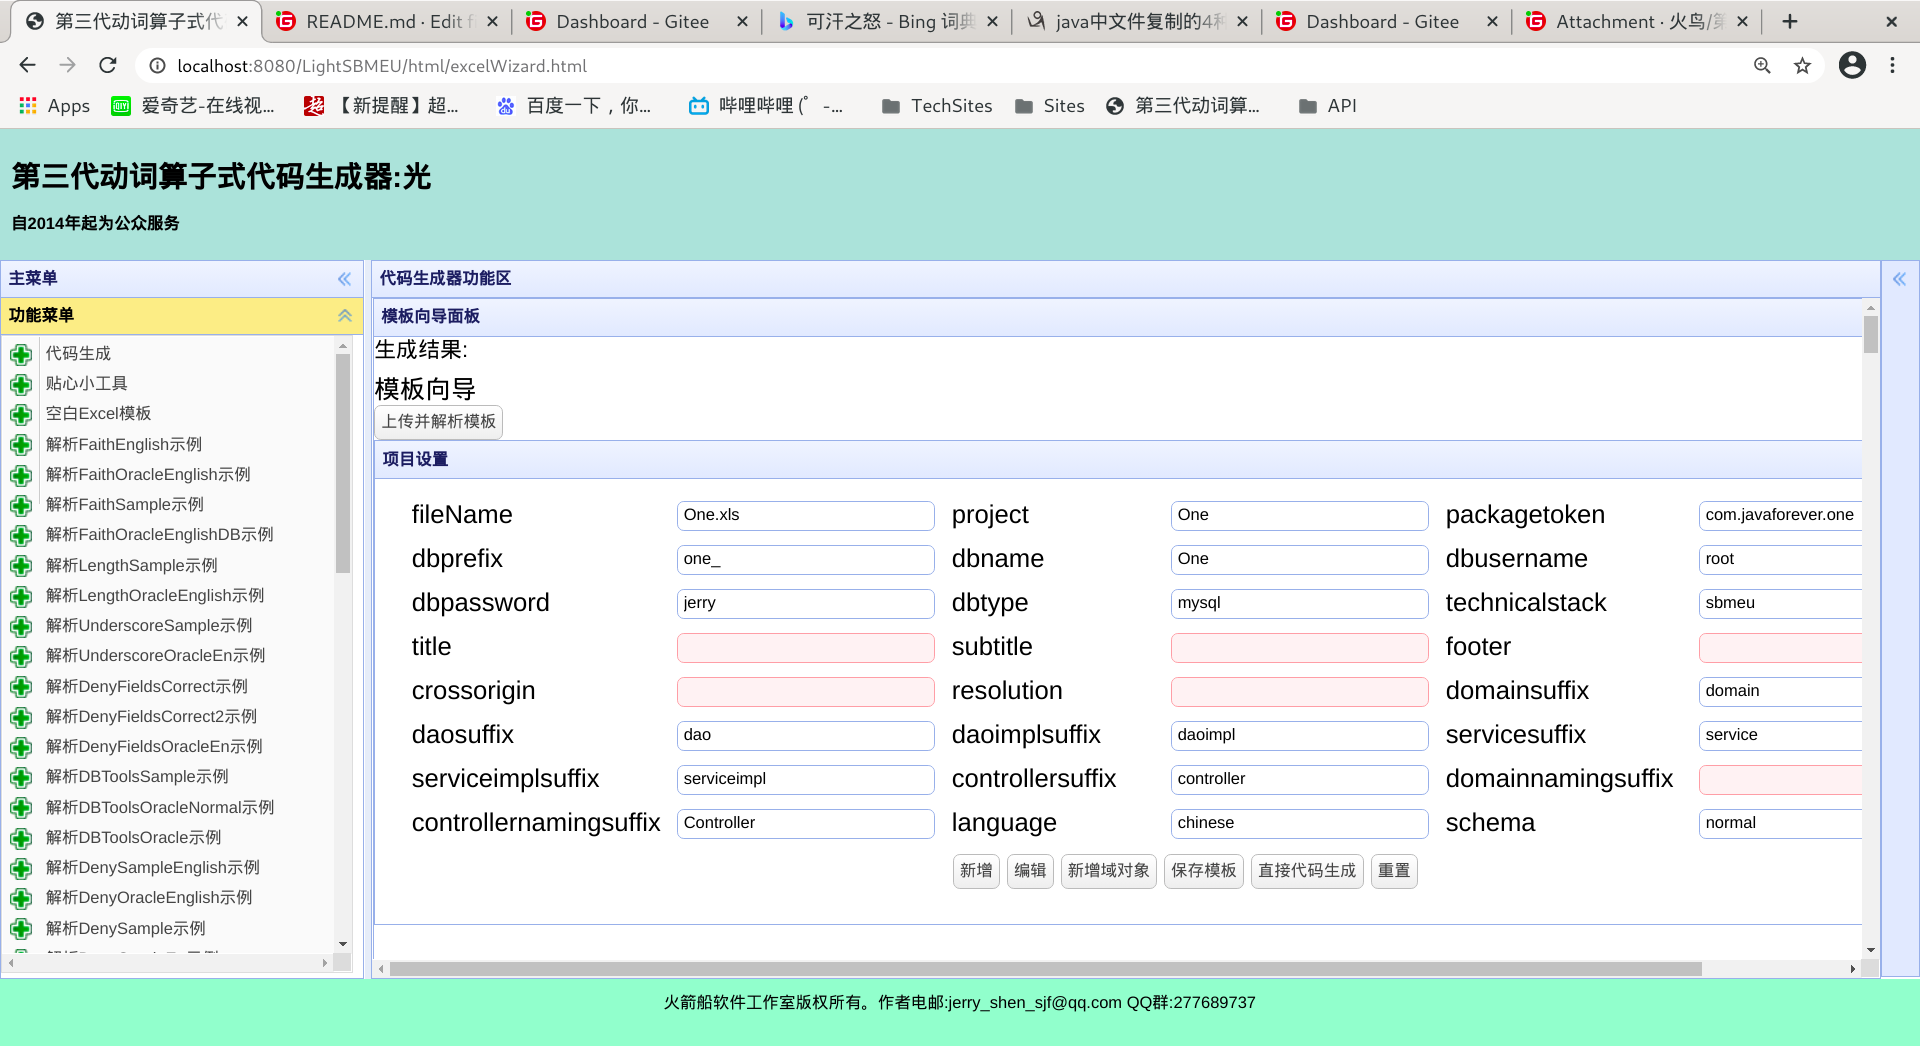Screen dimensions: 1920x1046
Task: Click green plus icon beside 空白Excel模板
Action: click(x=21, y=414)
